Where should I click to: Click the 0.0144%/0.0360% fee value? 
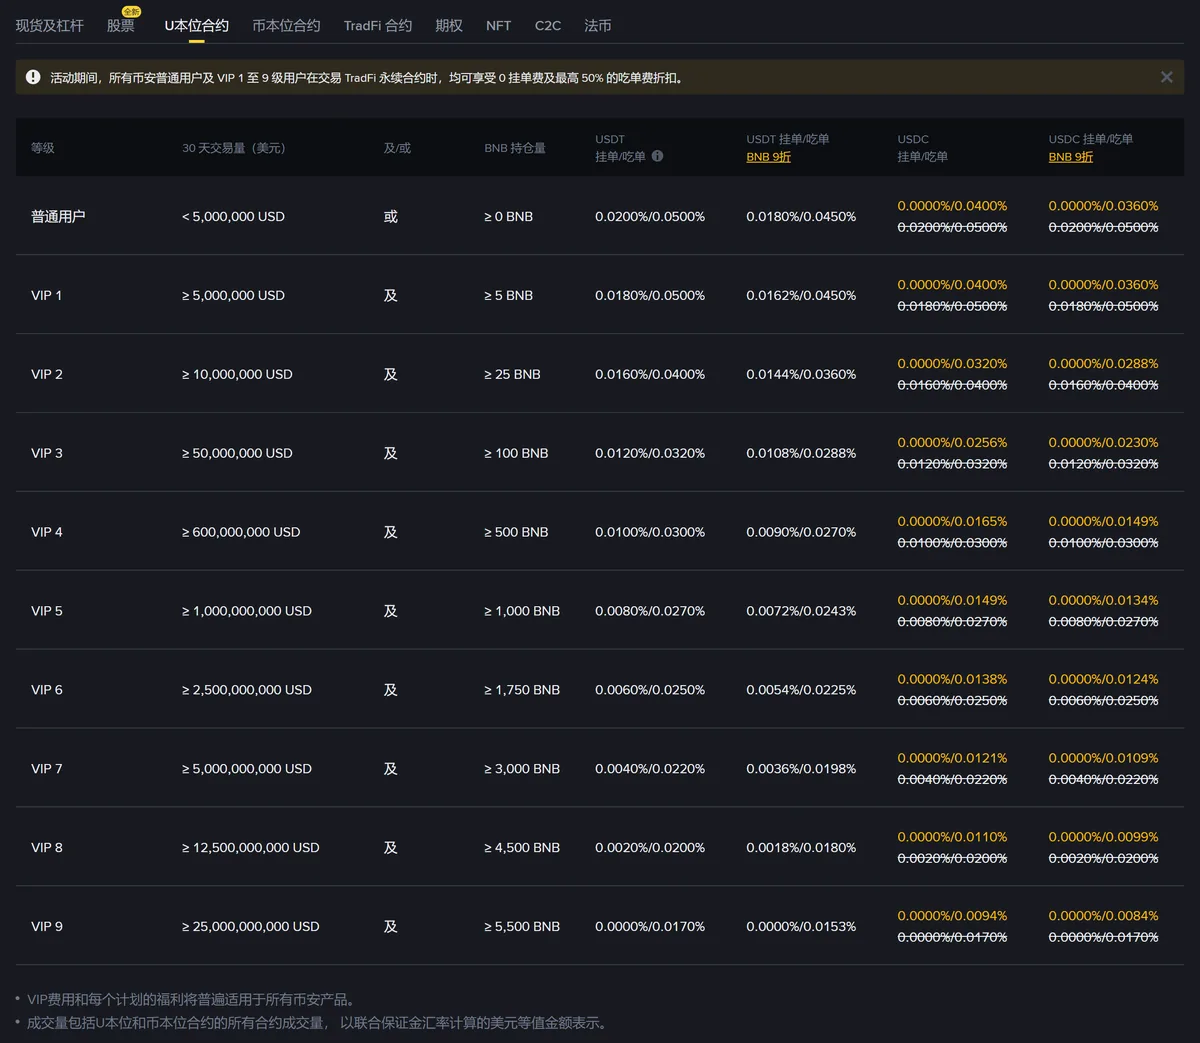coord(801,375)
